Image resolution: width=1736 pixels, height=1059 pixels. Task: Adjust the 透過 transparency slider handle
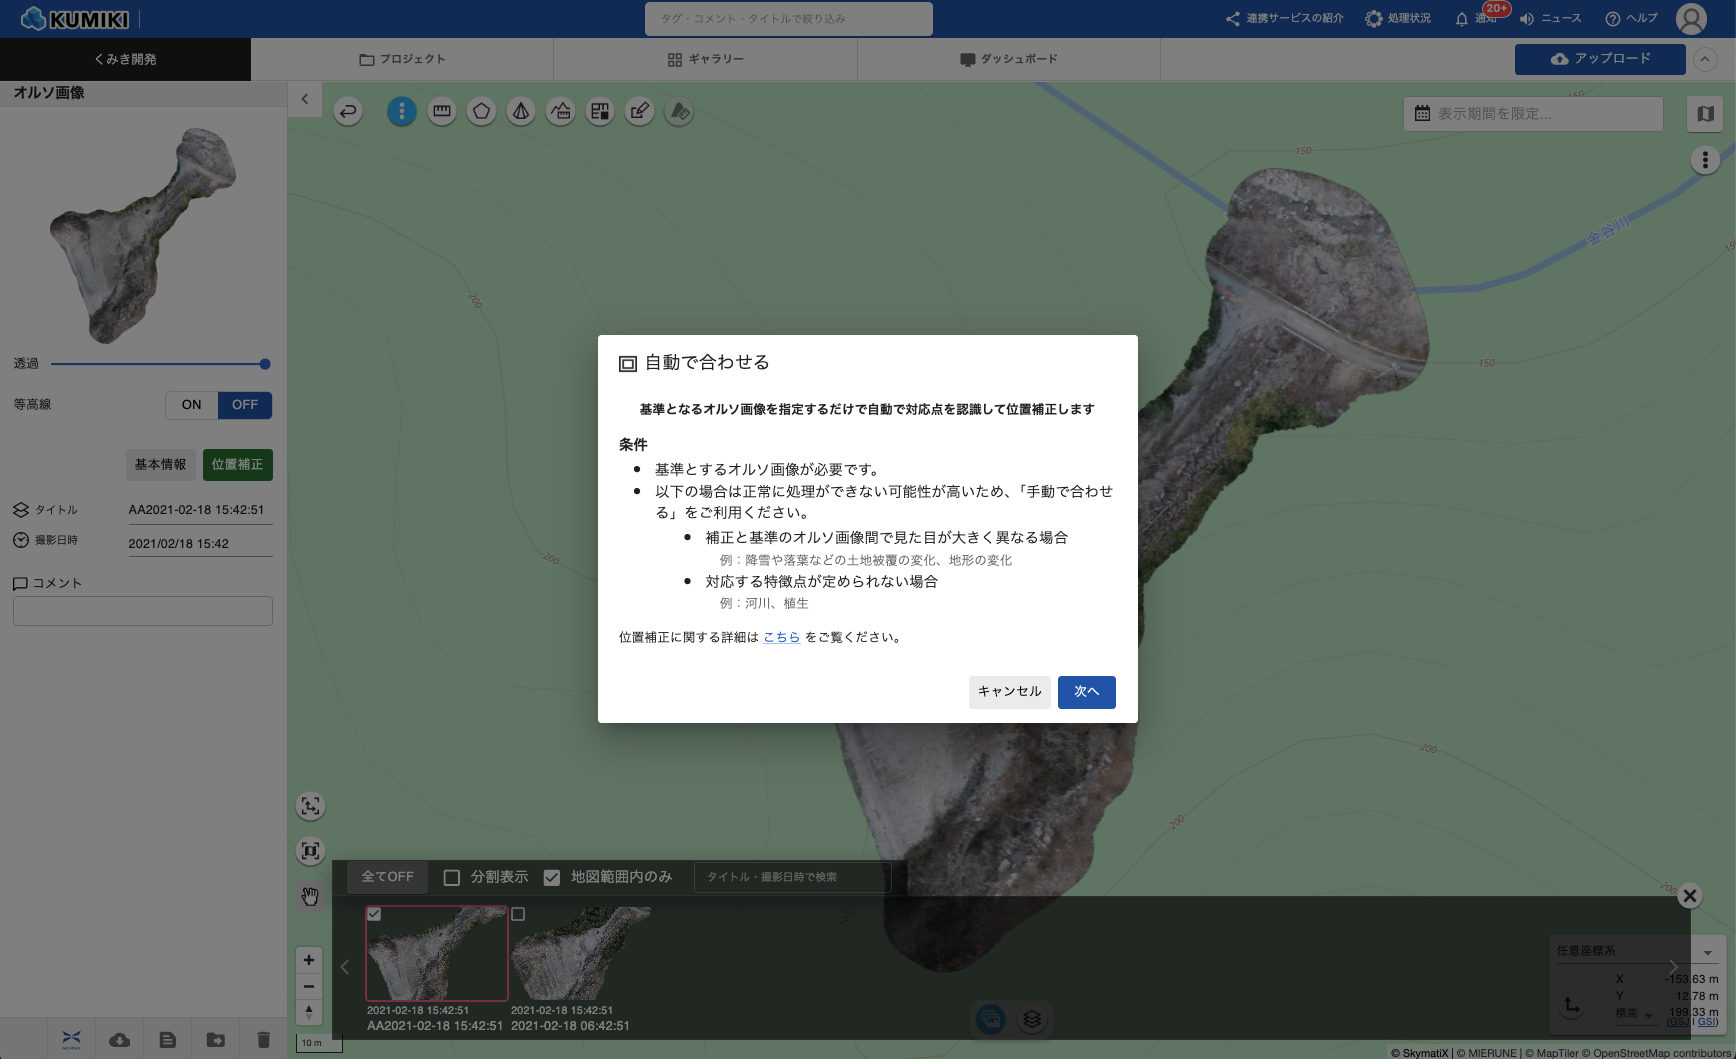coord(265,364)
